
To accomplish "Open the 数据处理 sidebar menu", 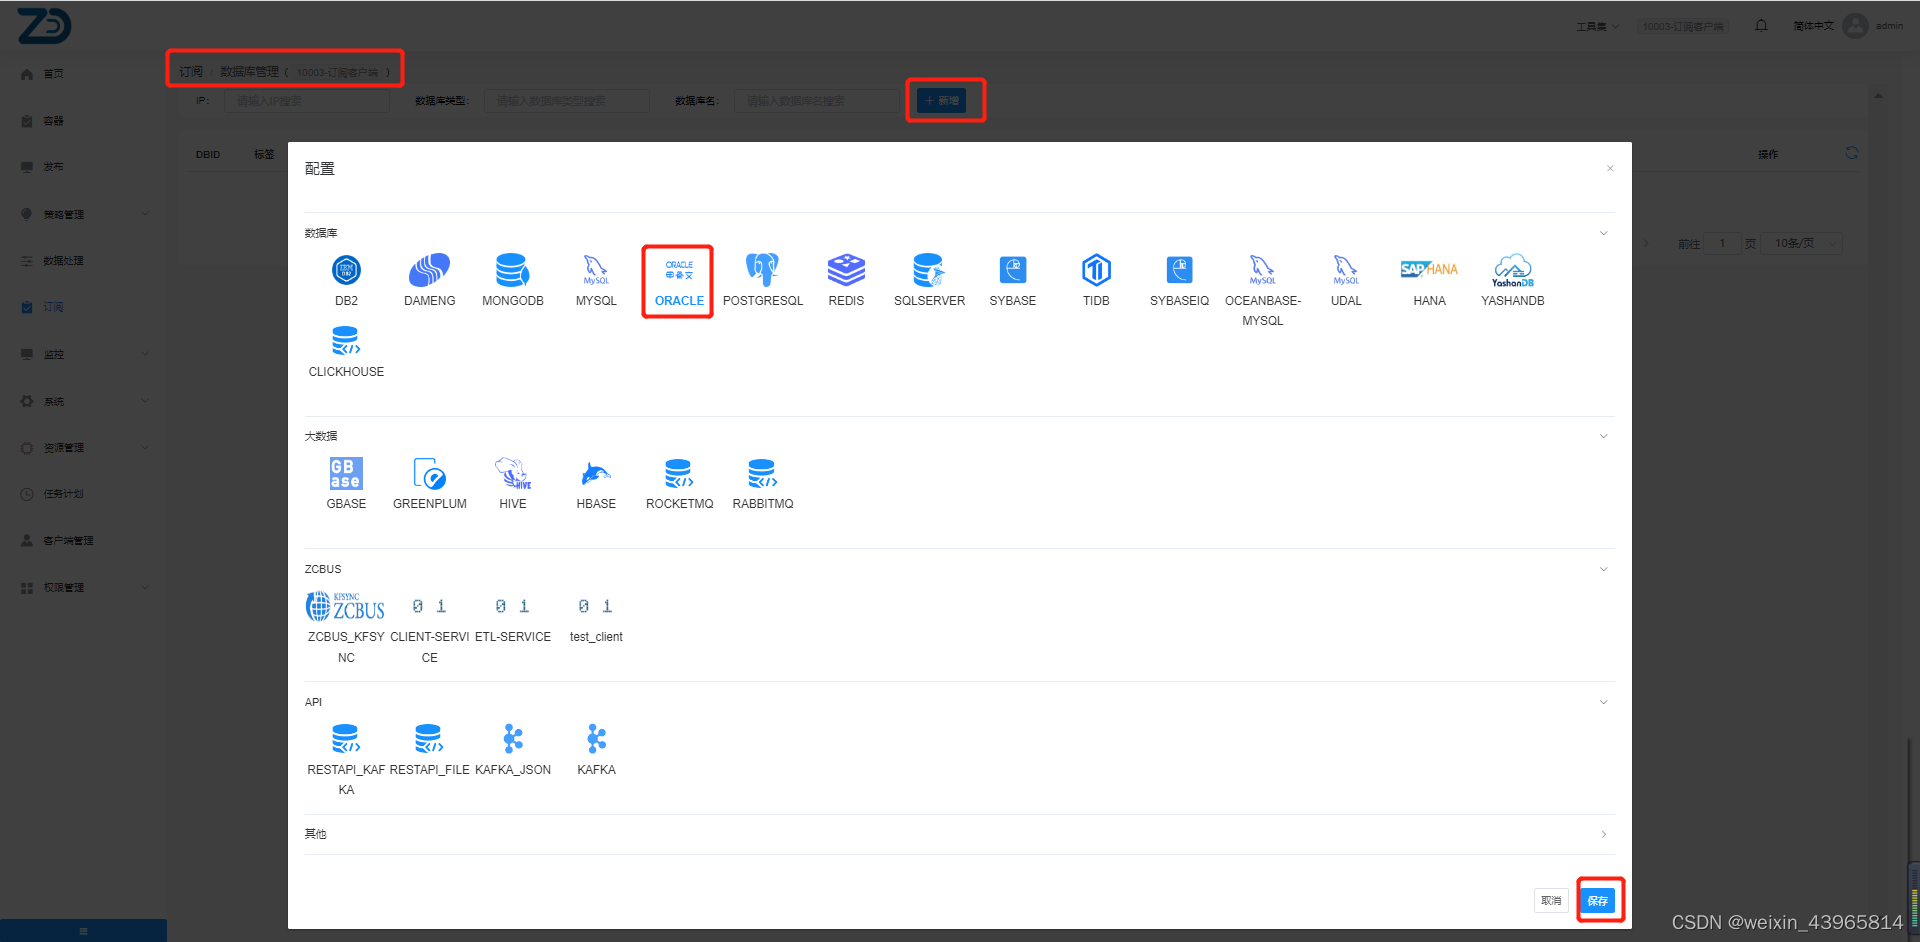I will pyautogui.click(x=63, y=260).
